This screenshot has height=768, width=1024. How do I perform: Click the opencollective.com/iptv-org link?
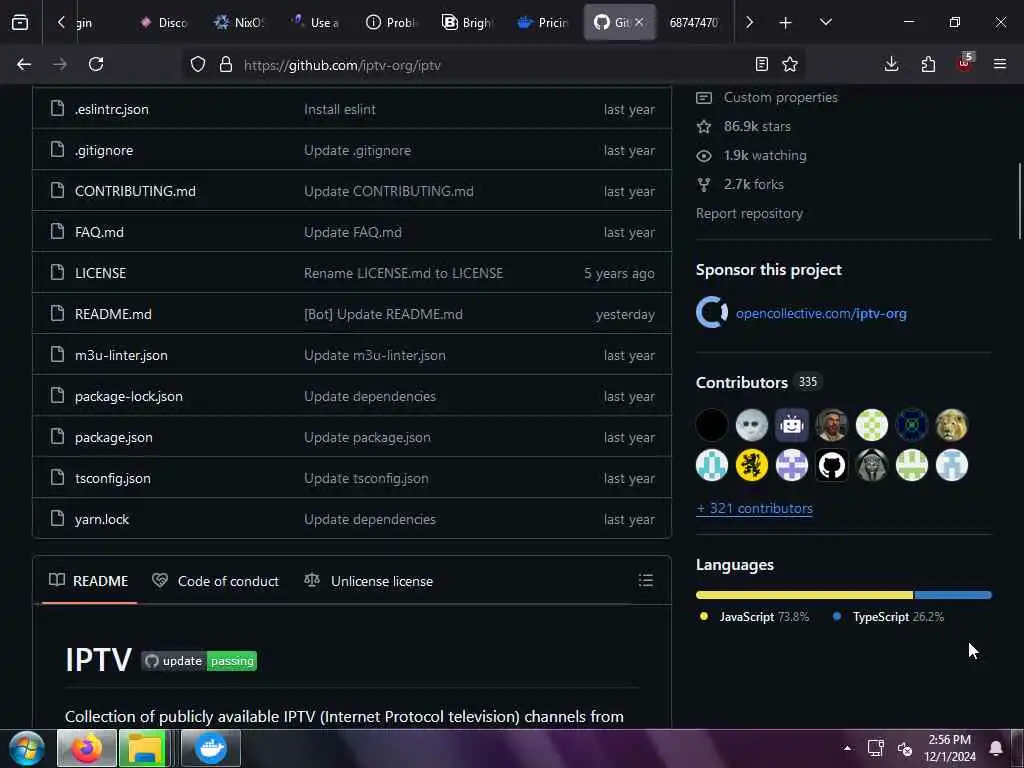[821, 313]
